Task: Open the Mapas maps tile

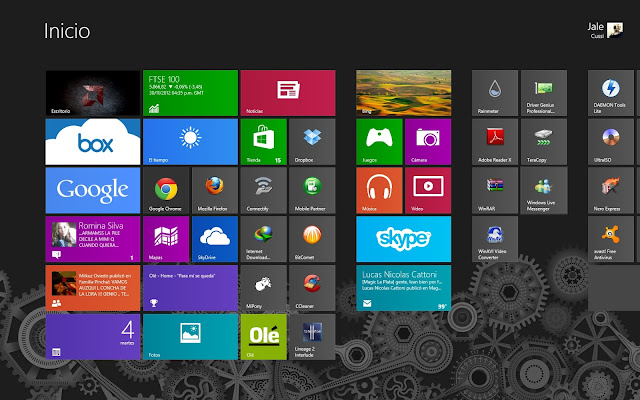Action: (166, 239)
